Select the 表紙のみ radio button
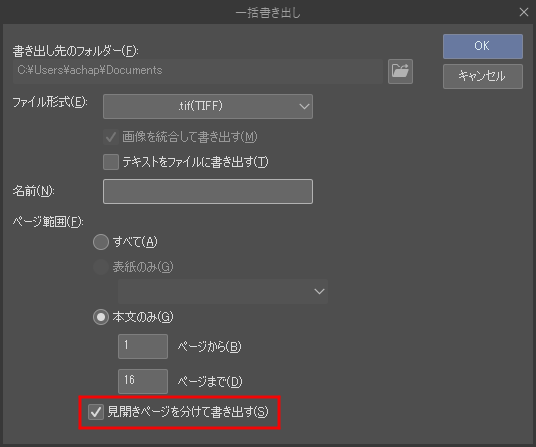The image size is (536, 447). (101, 267)
